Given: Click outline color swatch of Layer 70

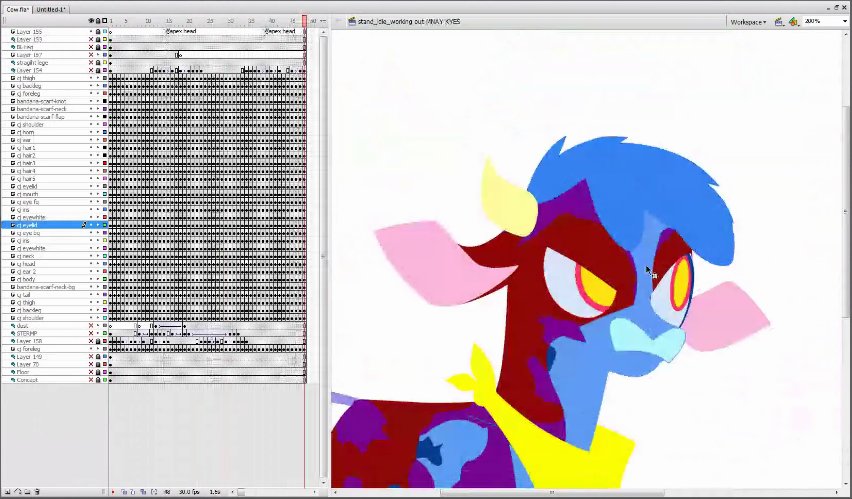Looking at the screenshot, I should point(105,365).
